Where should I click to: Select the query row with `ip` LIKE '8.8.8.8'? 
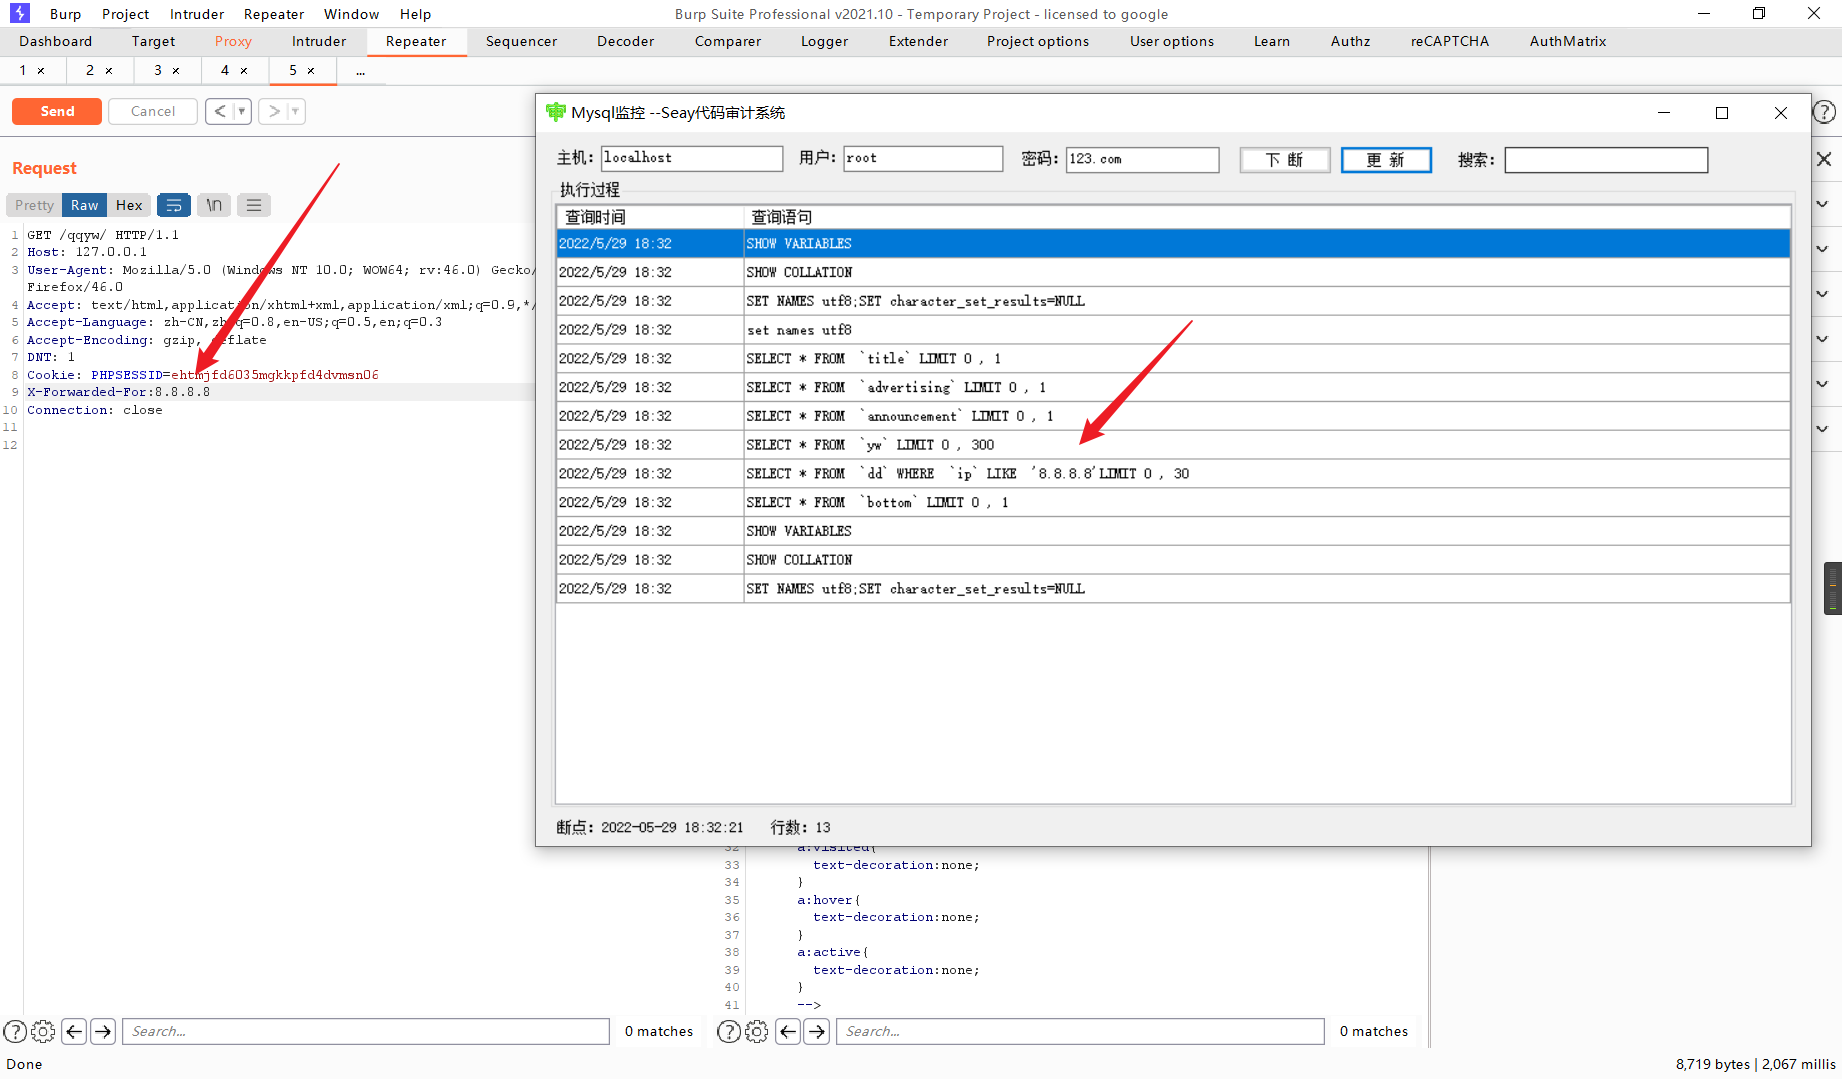pyautogui.click(x=1173, y=474)
